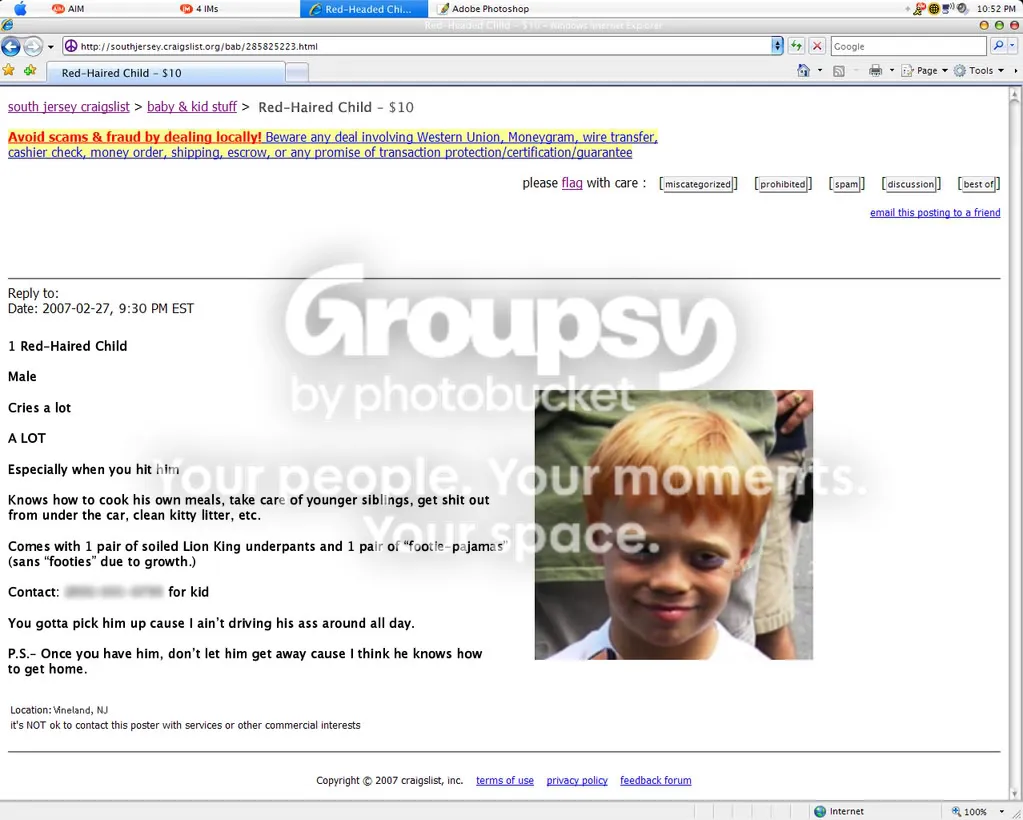Flag post as best of
Image resolution: width=1023 pixels, height=820 pixels.
pyautogui.click(x=979, y=184)
